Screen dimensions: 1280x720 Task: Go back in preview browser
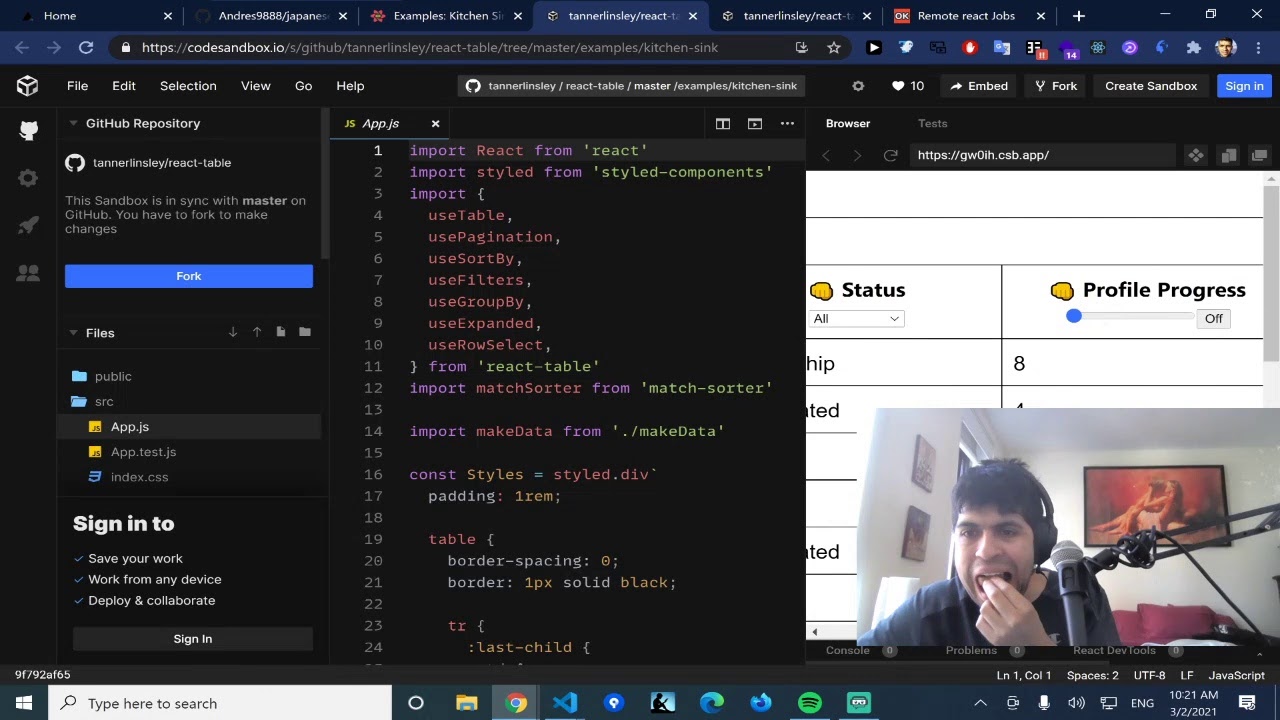826,155
